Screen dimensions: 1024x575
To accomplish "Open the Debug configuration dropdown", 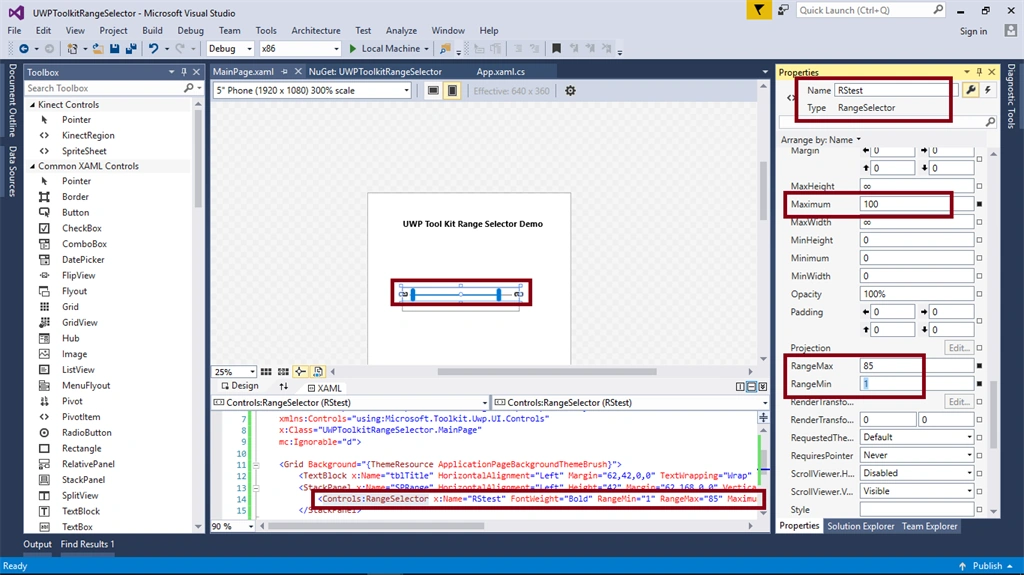I will tap(230, 48).
